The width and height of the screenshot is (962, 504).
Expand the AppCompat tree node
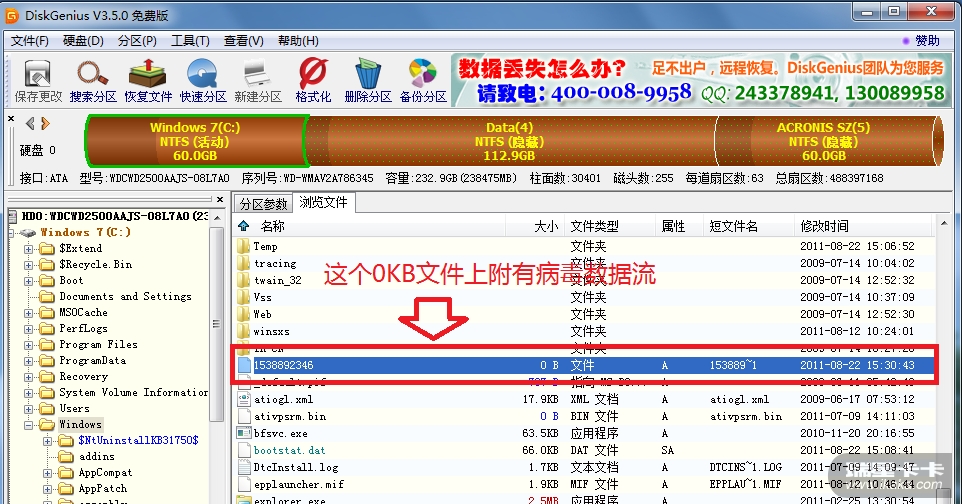(47, 473)
